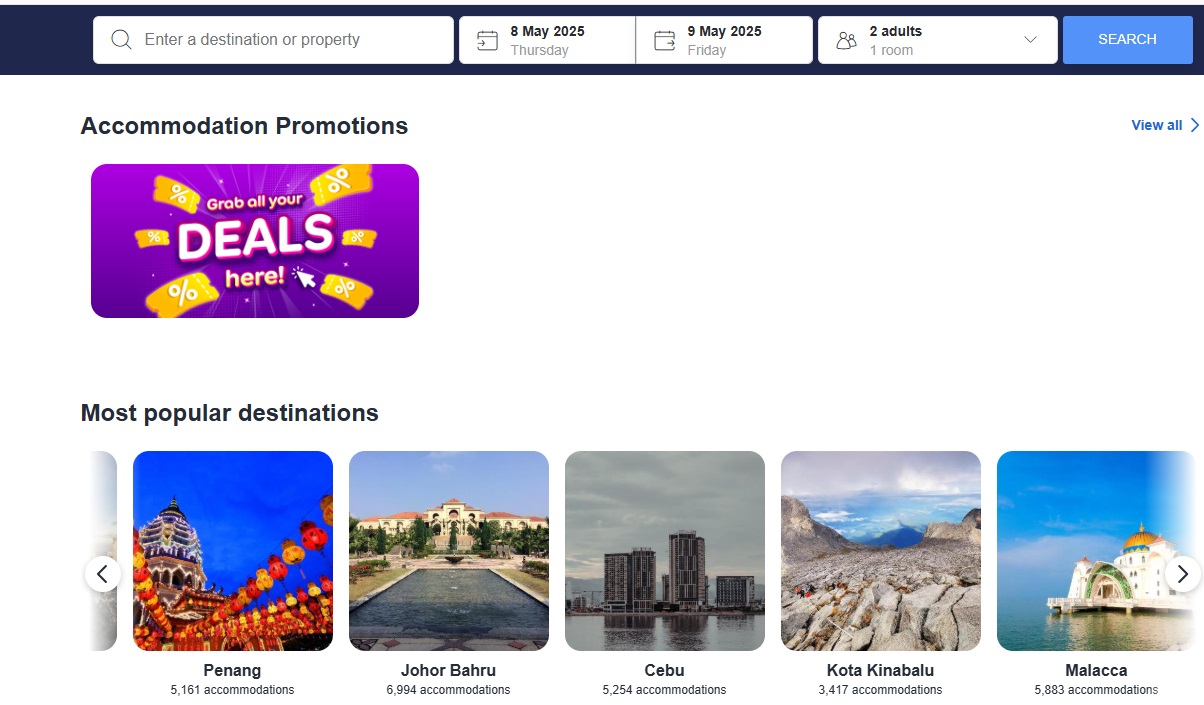Screen dimensions: 1204x705
Task: Expand the guests and rooms dropdown arrow
Action: point(1031,40)
